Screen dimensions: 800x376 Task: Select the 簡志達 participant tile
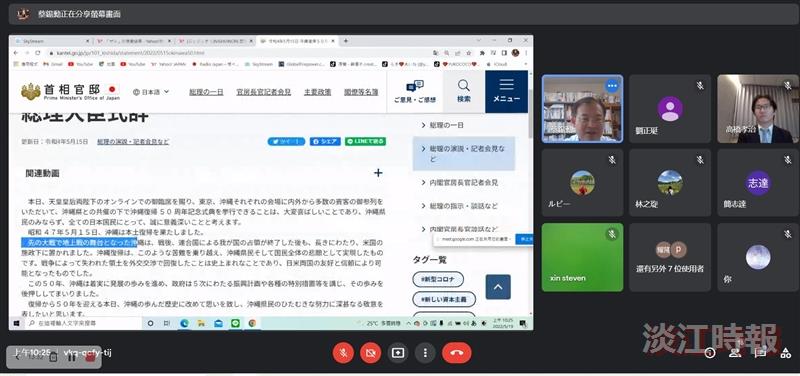758,183
